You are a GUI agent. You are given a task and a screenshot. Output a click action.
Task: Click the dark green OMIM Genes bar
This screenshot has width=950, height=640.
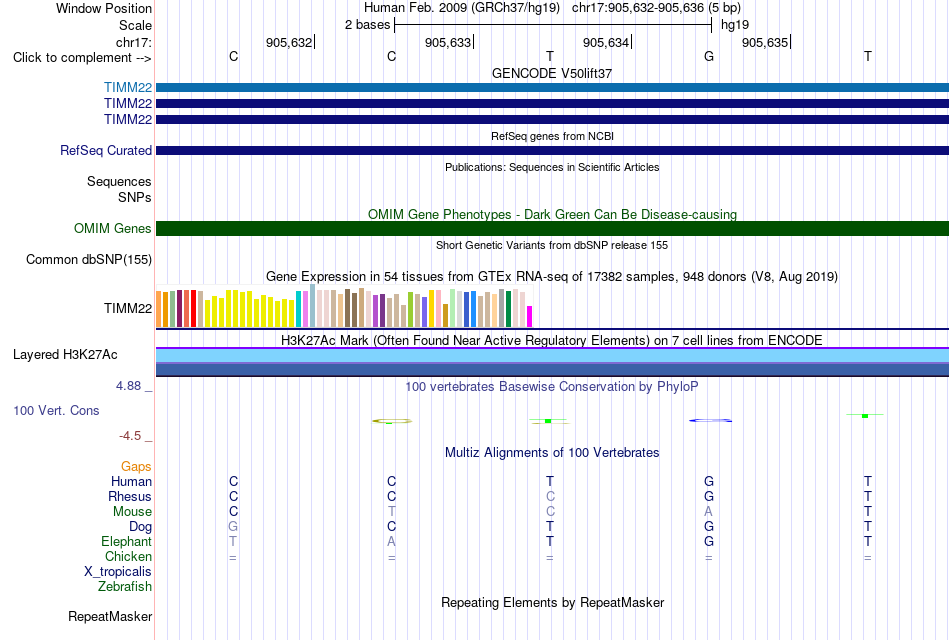tap(552, 228)
